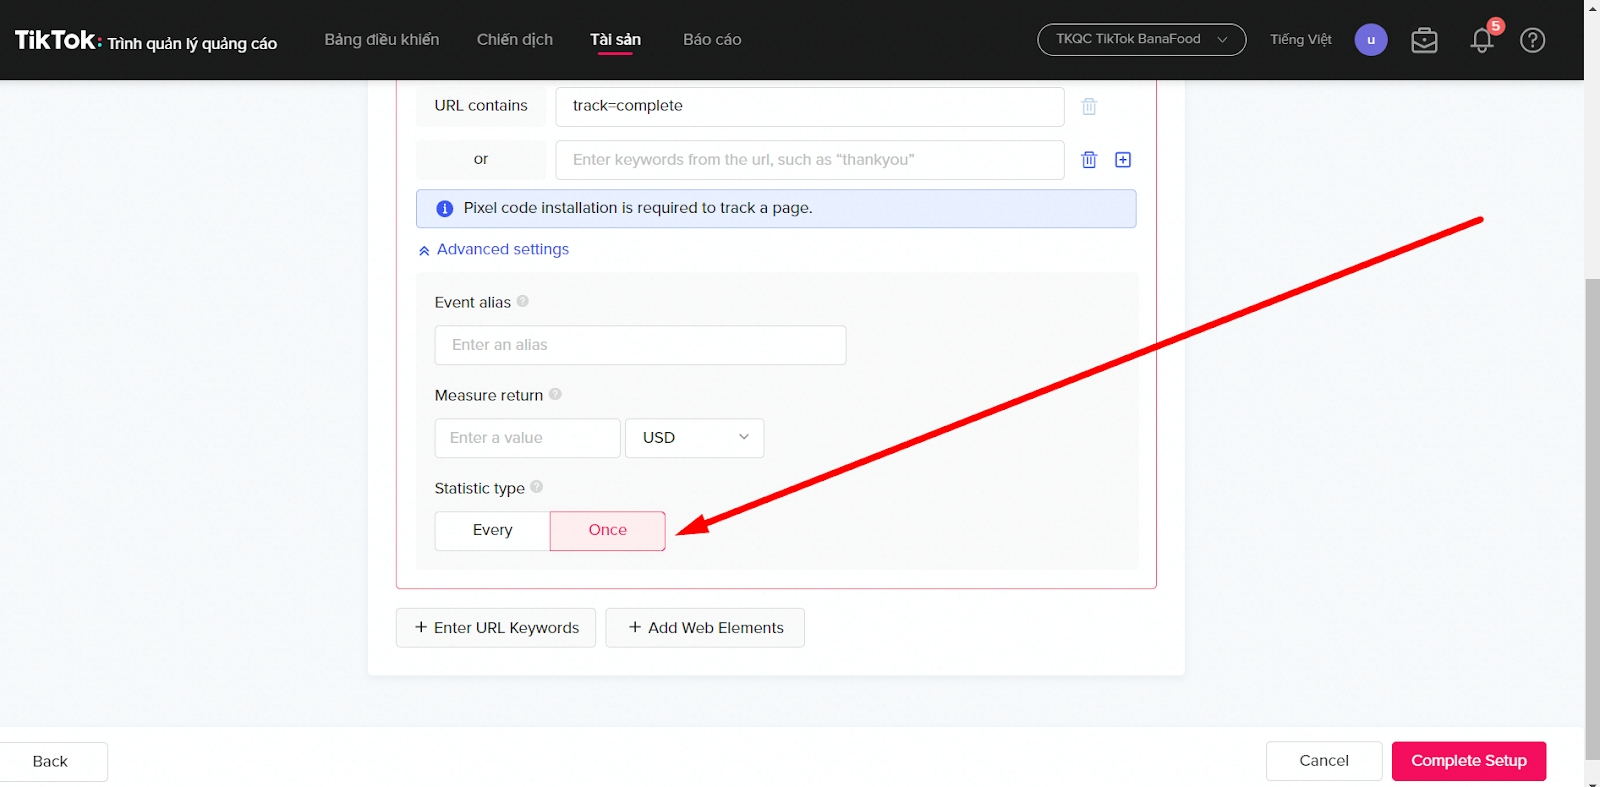The image size is (1600, 787).
Task: Click info icon in Pixel code notice
Action: 445,209
